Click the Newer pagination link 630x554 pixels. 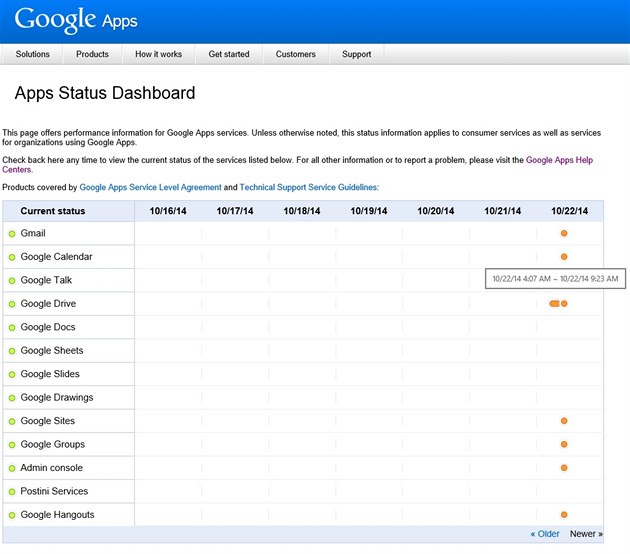tap(586, 534)
